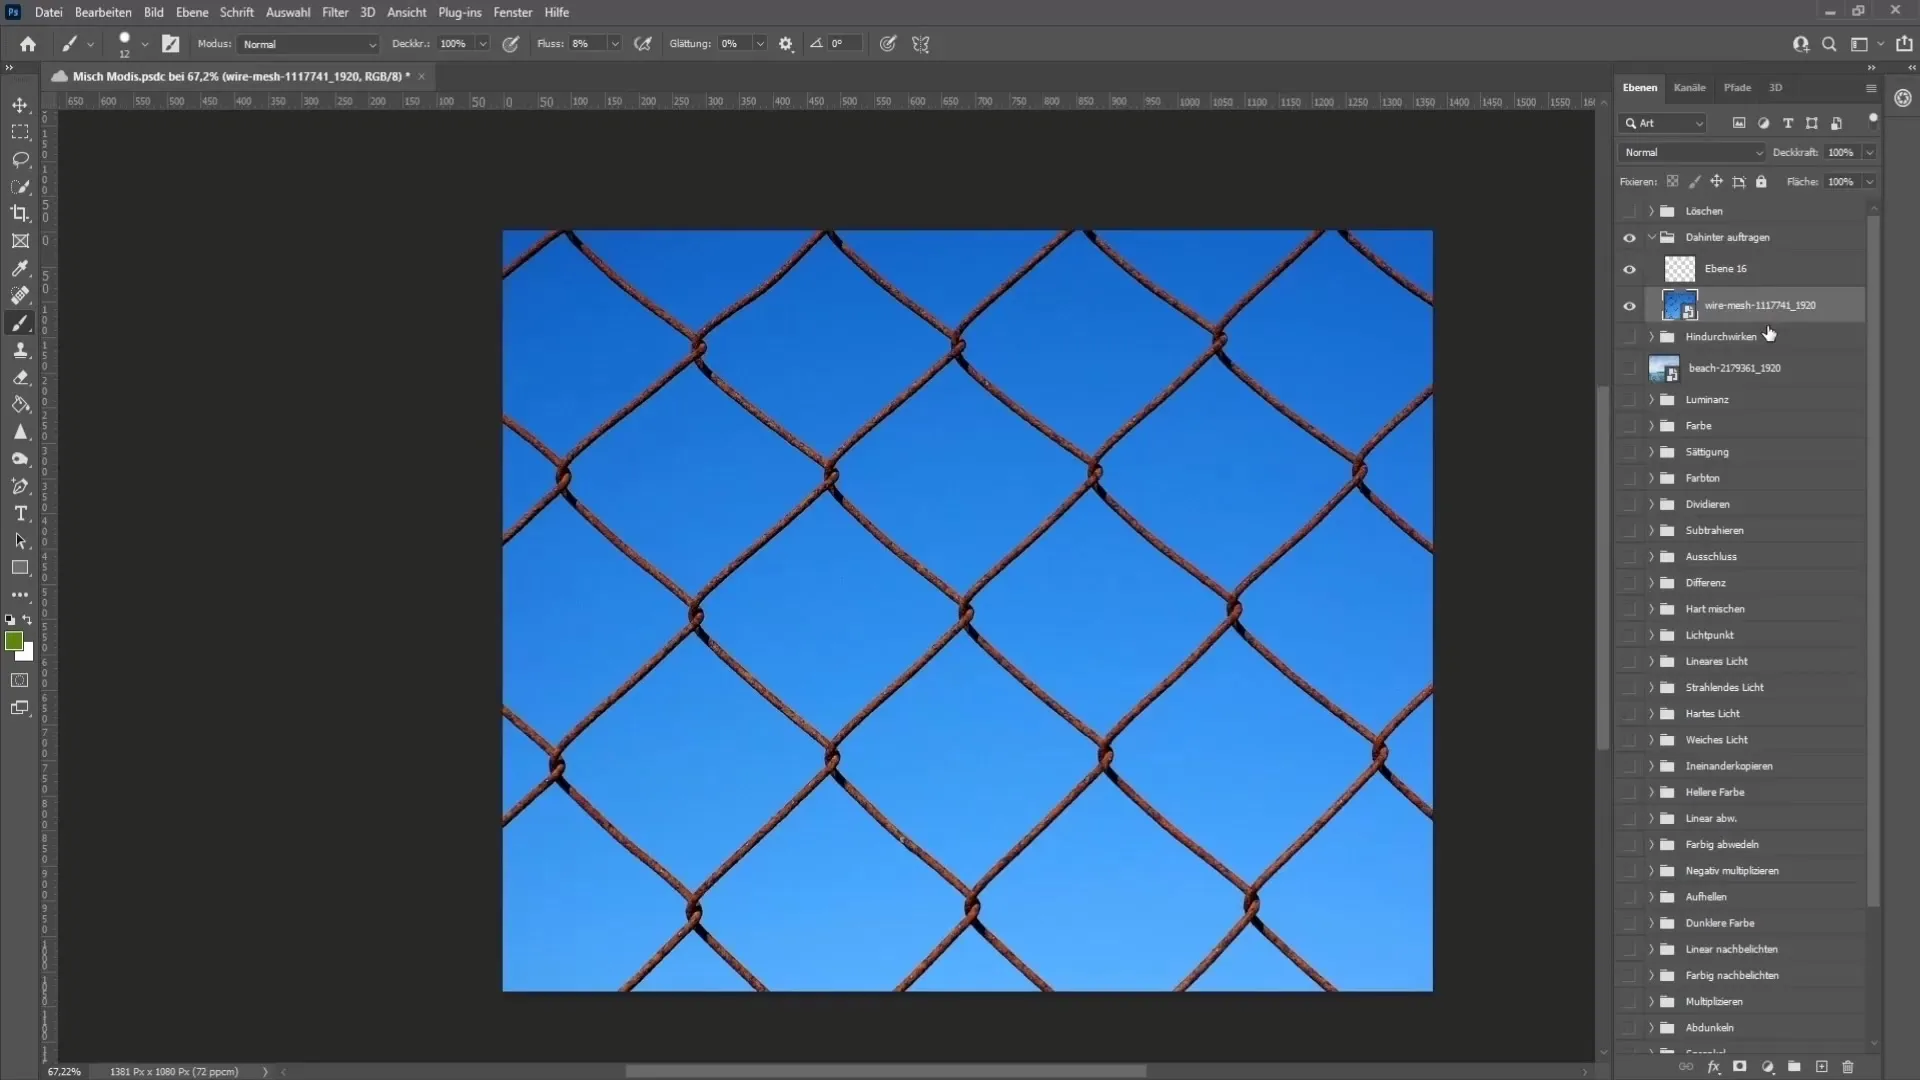Click the search magnifier icon
This screenshot has height=1080, width=1920.
(1829, 44)
